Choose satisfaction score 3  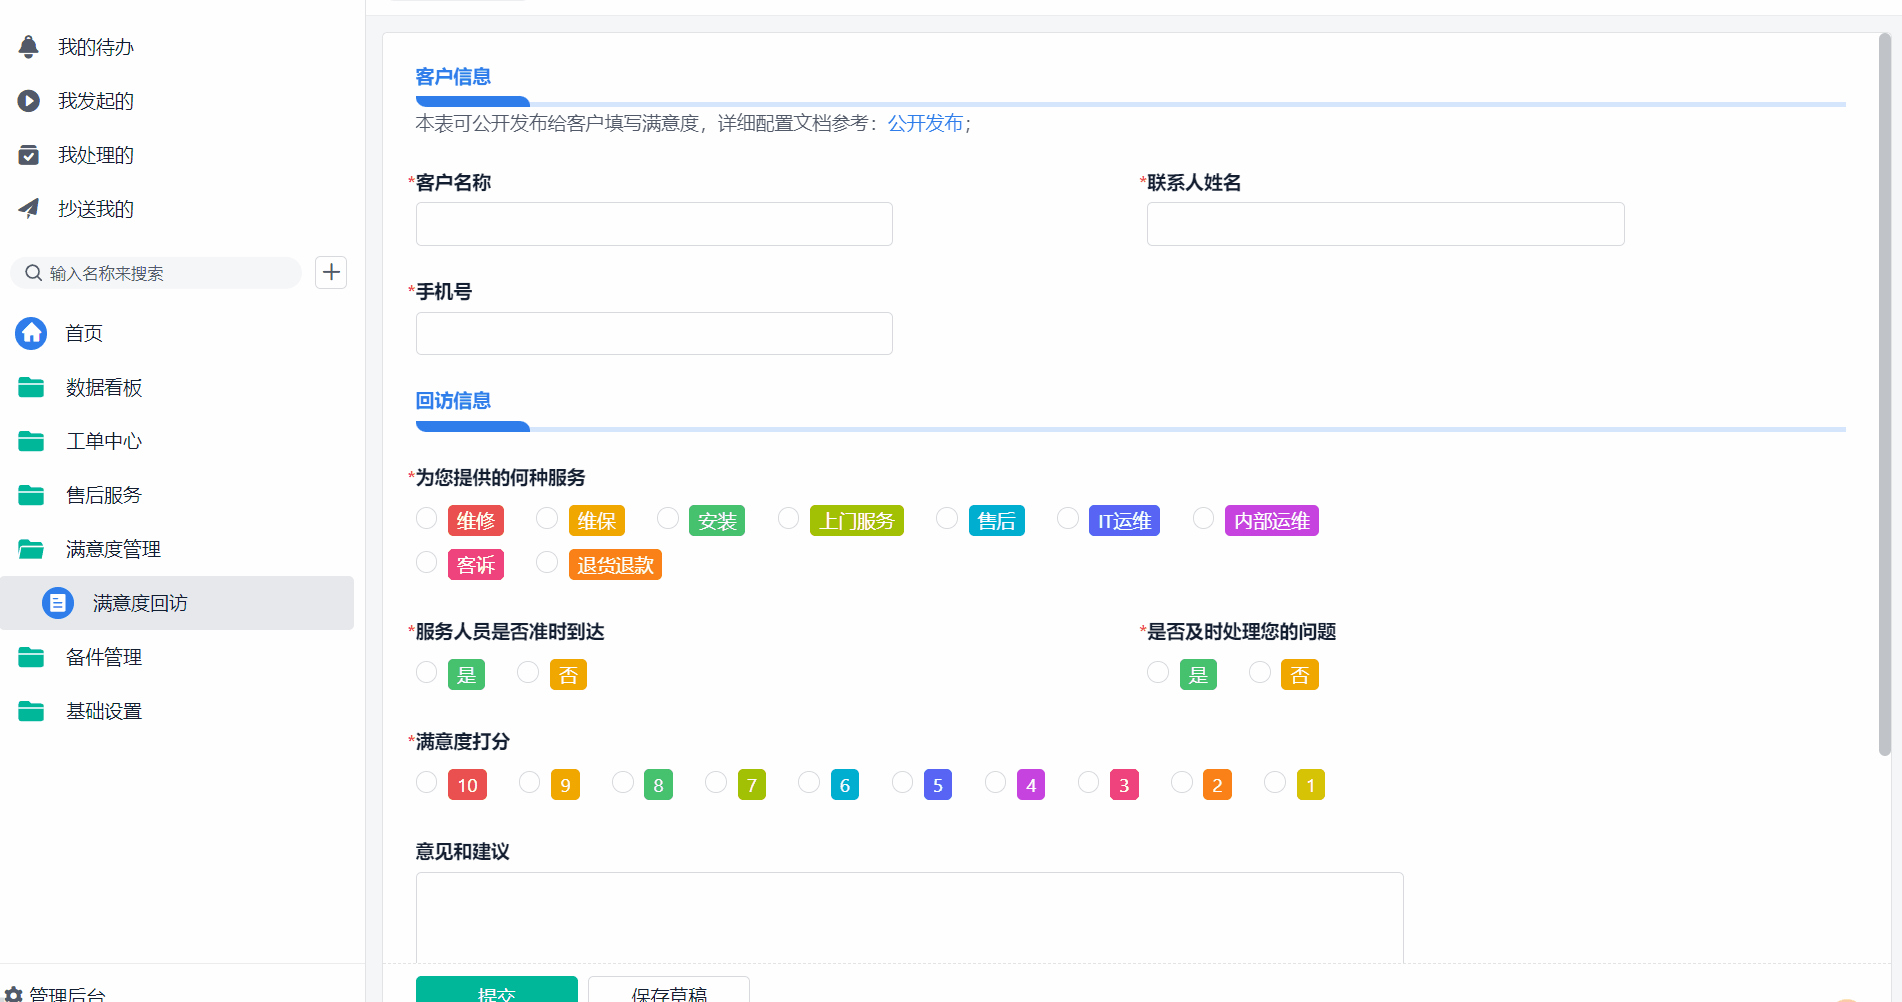click(x=1088, y=782)
